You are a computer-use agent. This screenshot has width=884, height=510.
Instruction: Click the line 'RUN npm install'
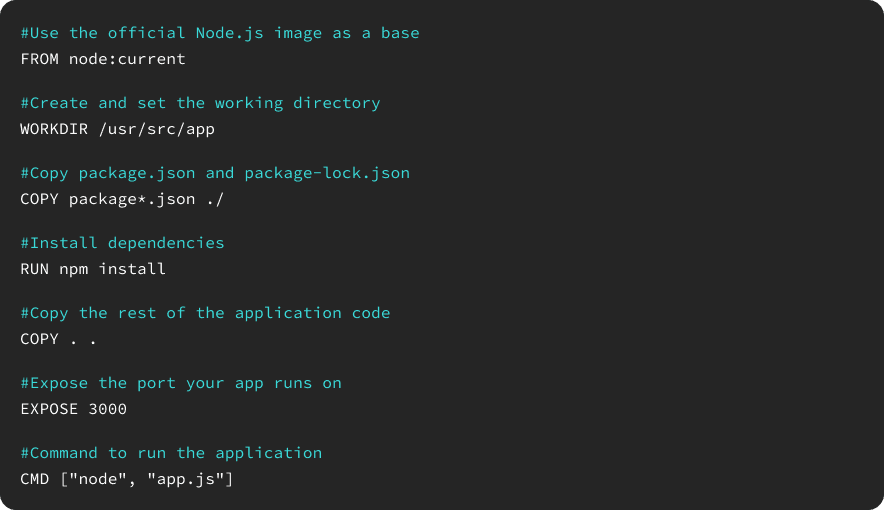(x=93, y=269)
